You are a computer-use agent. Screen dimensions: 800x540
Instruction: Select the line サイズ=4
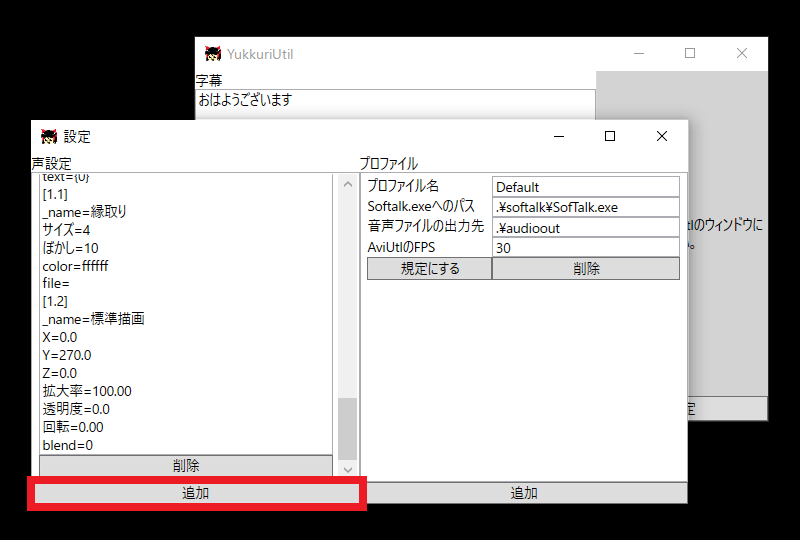(66, 230)
